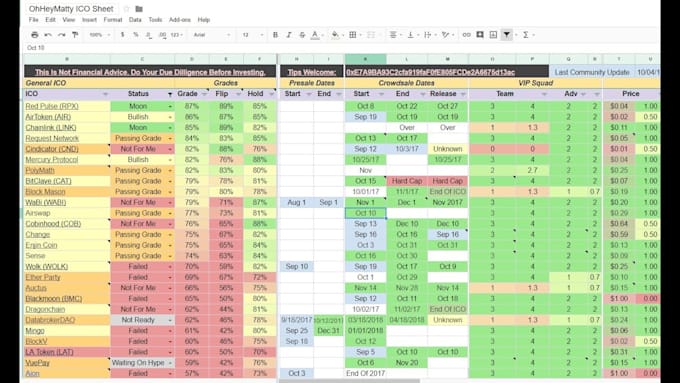This screenshot has width=680, height=383.
Task: Open the Format menu
Action: (x=113, y=20)
